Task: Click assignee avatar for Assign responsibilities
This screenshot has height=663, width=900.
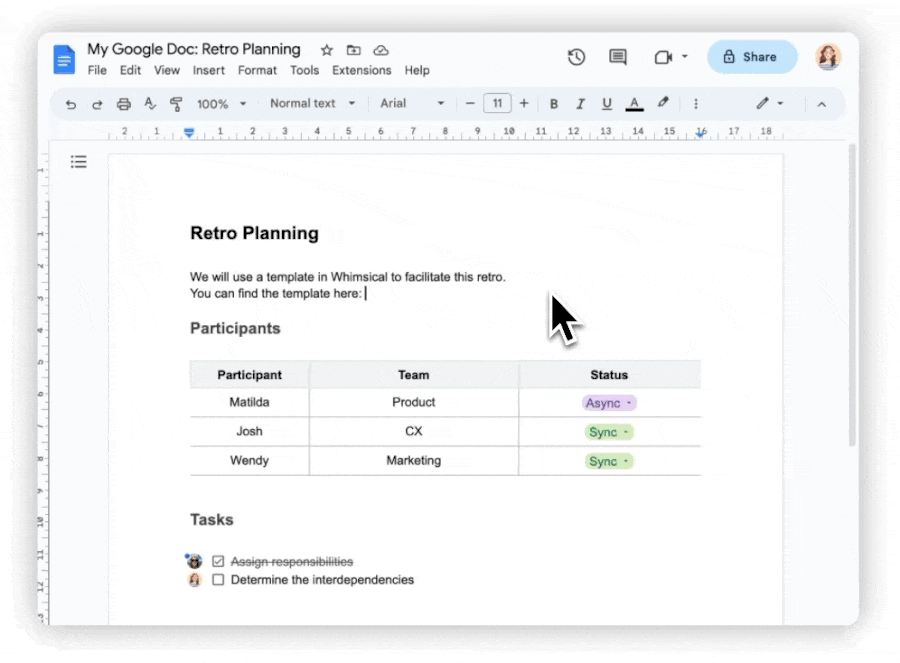Action: coord(195,561)
